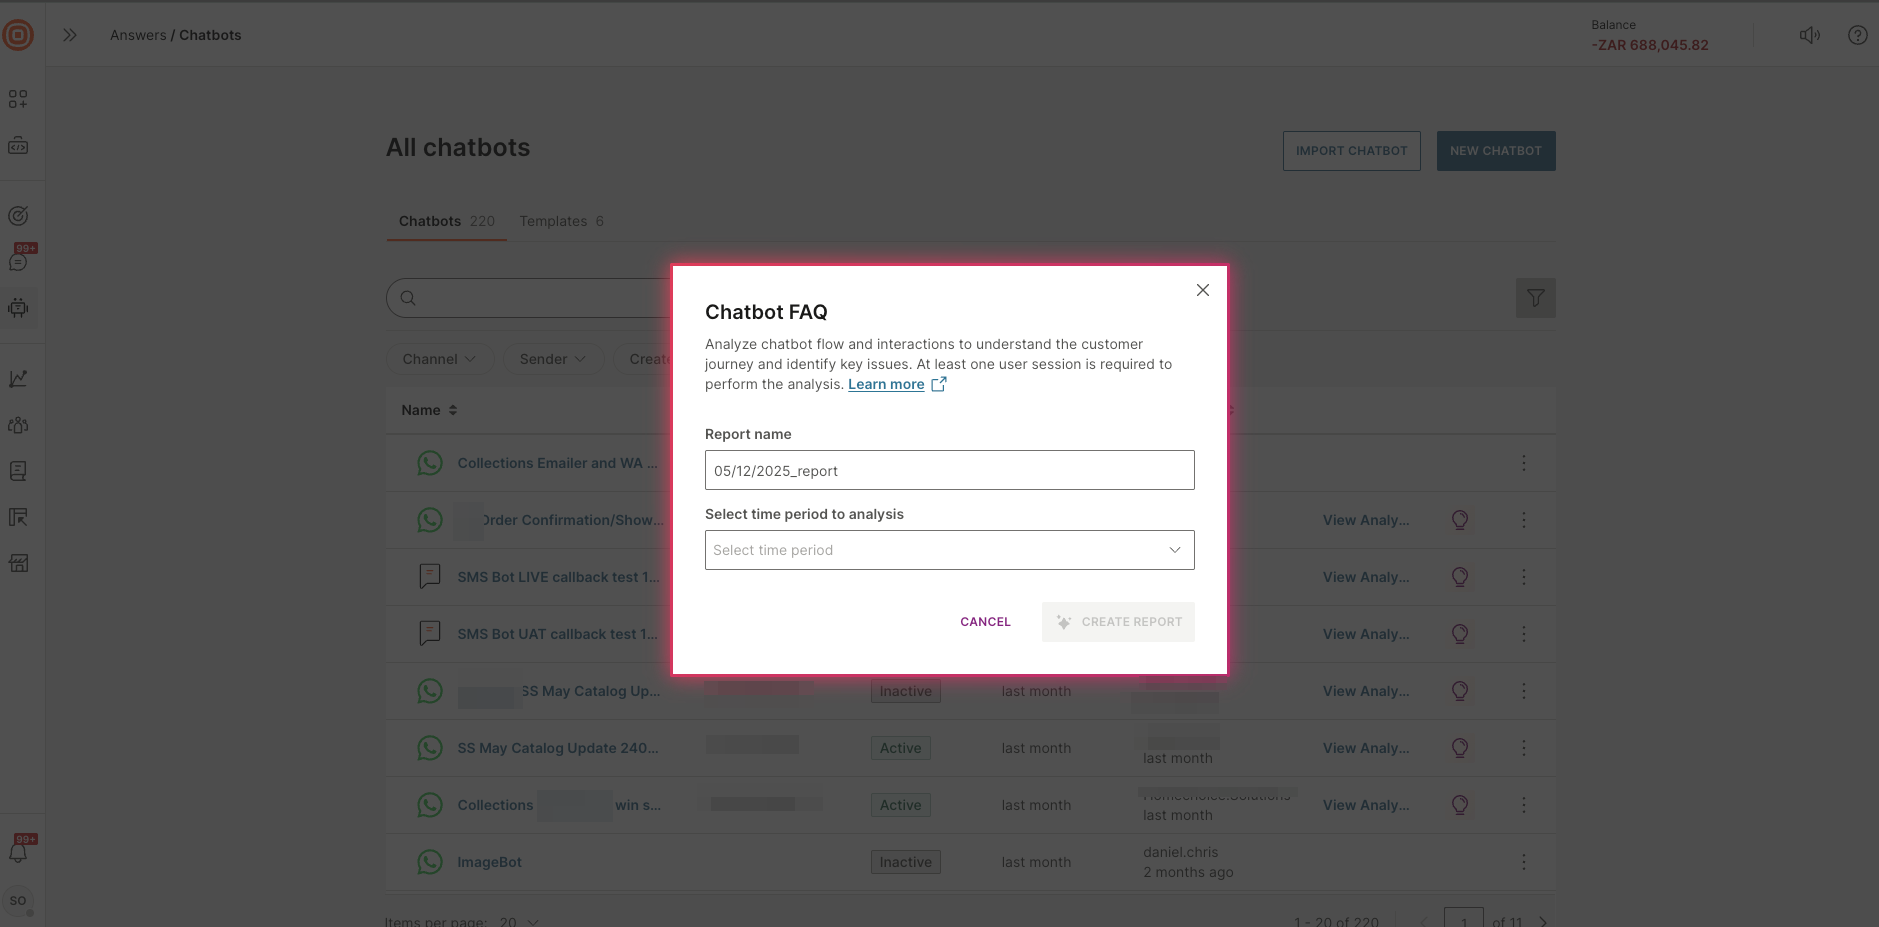Click the search field magnifier icon
Image resolution: width=1879 pixels, height=927 pixels.
tap(408, 298)
